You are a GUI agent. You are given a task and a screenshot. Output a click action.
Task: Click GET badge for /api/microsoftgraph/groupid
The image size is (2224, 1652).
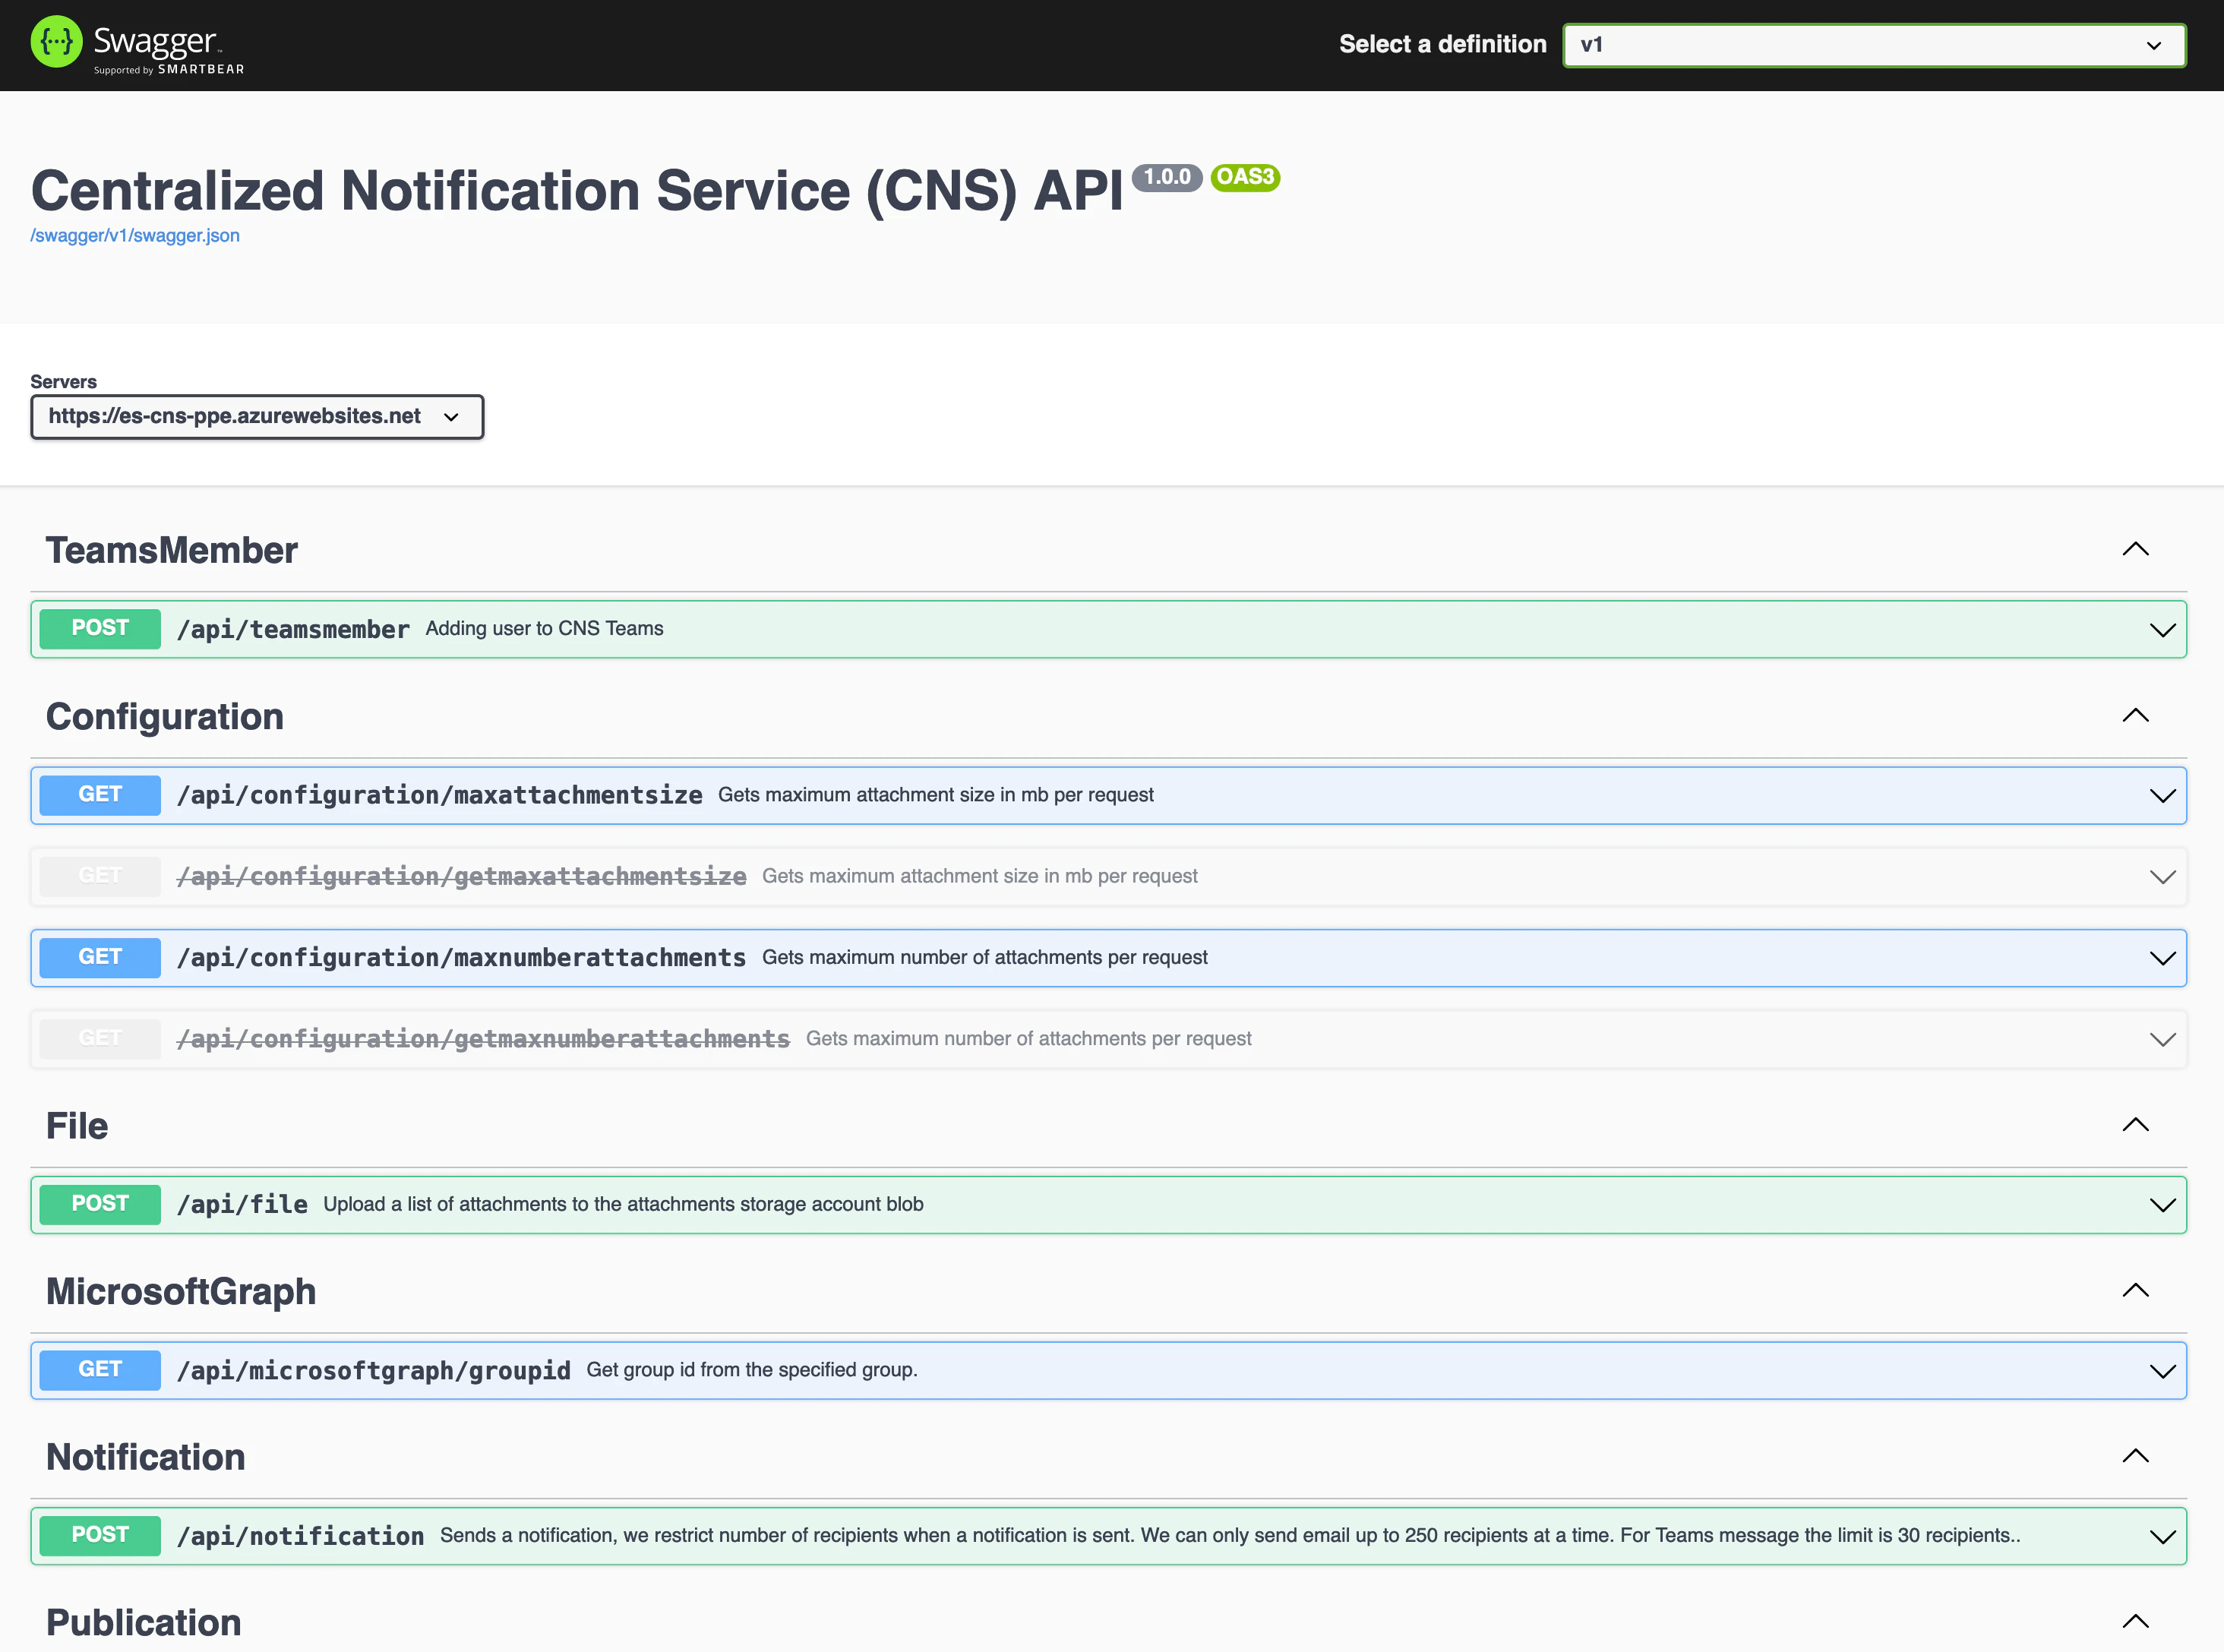(x=100, y=1370)
